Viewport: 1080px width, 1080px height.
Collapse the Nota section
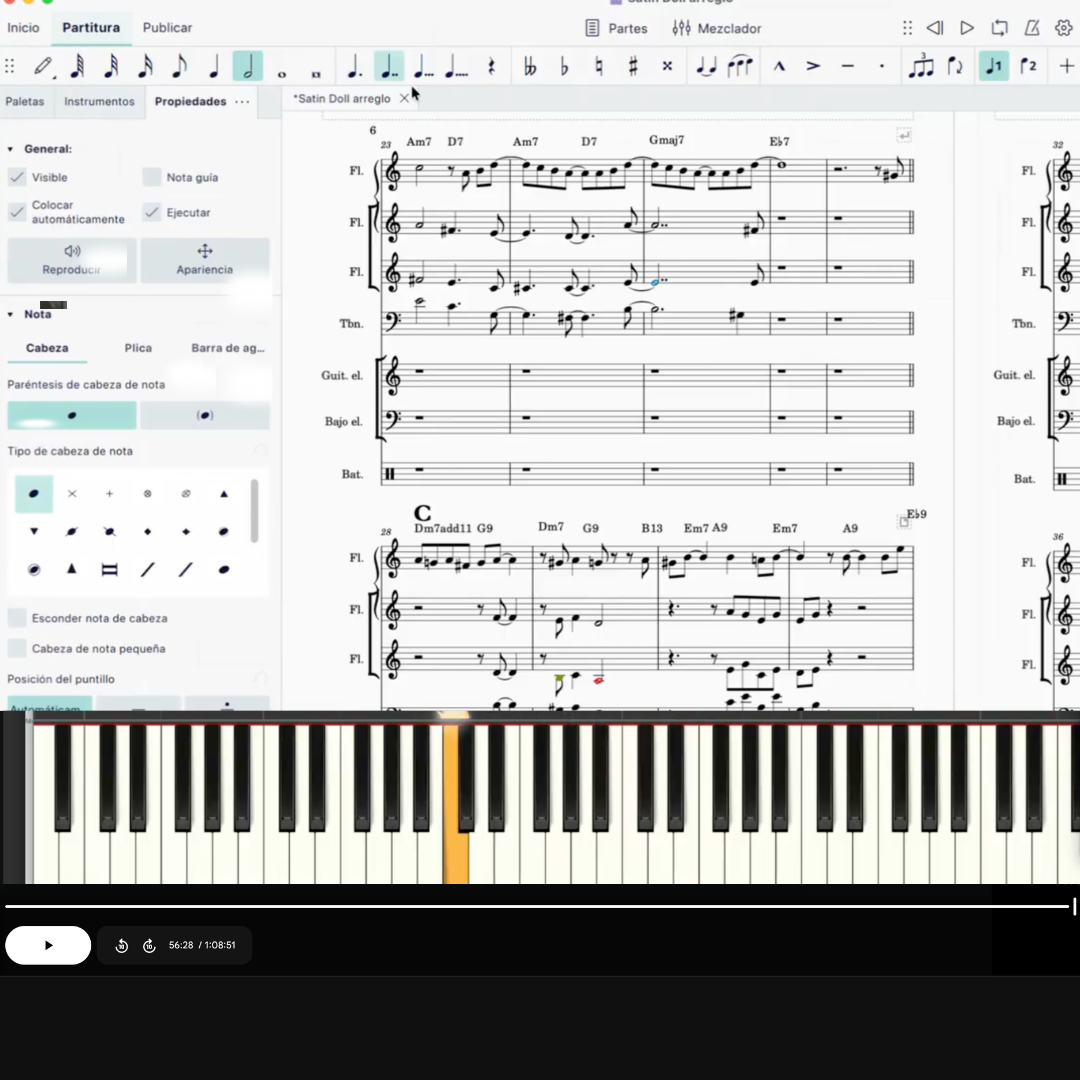pyautogui.click(x=10, y=314)
